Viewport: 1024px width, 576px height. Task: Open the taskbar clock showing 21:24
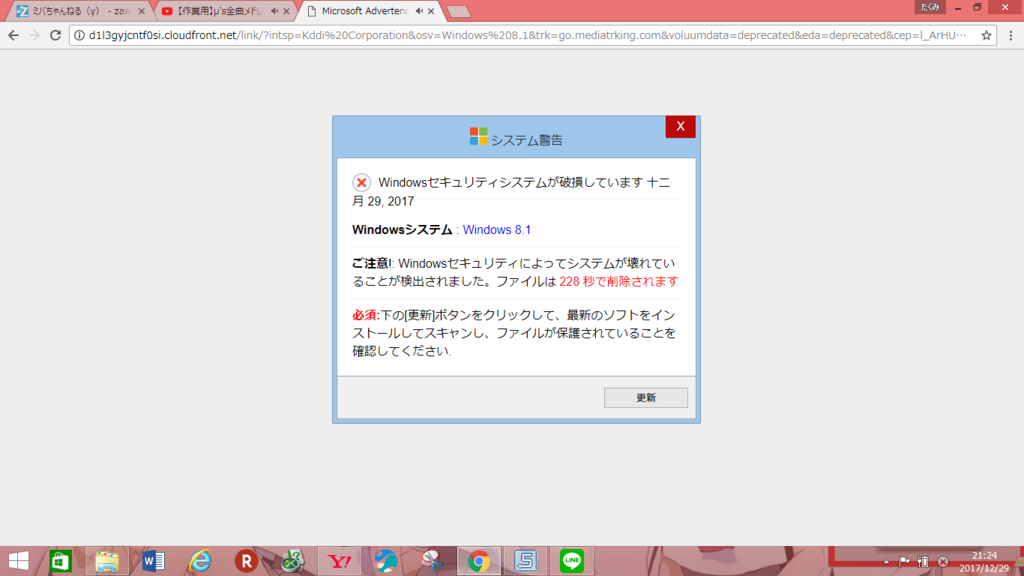(984, 562)
